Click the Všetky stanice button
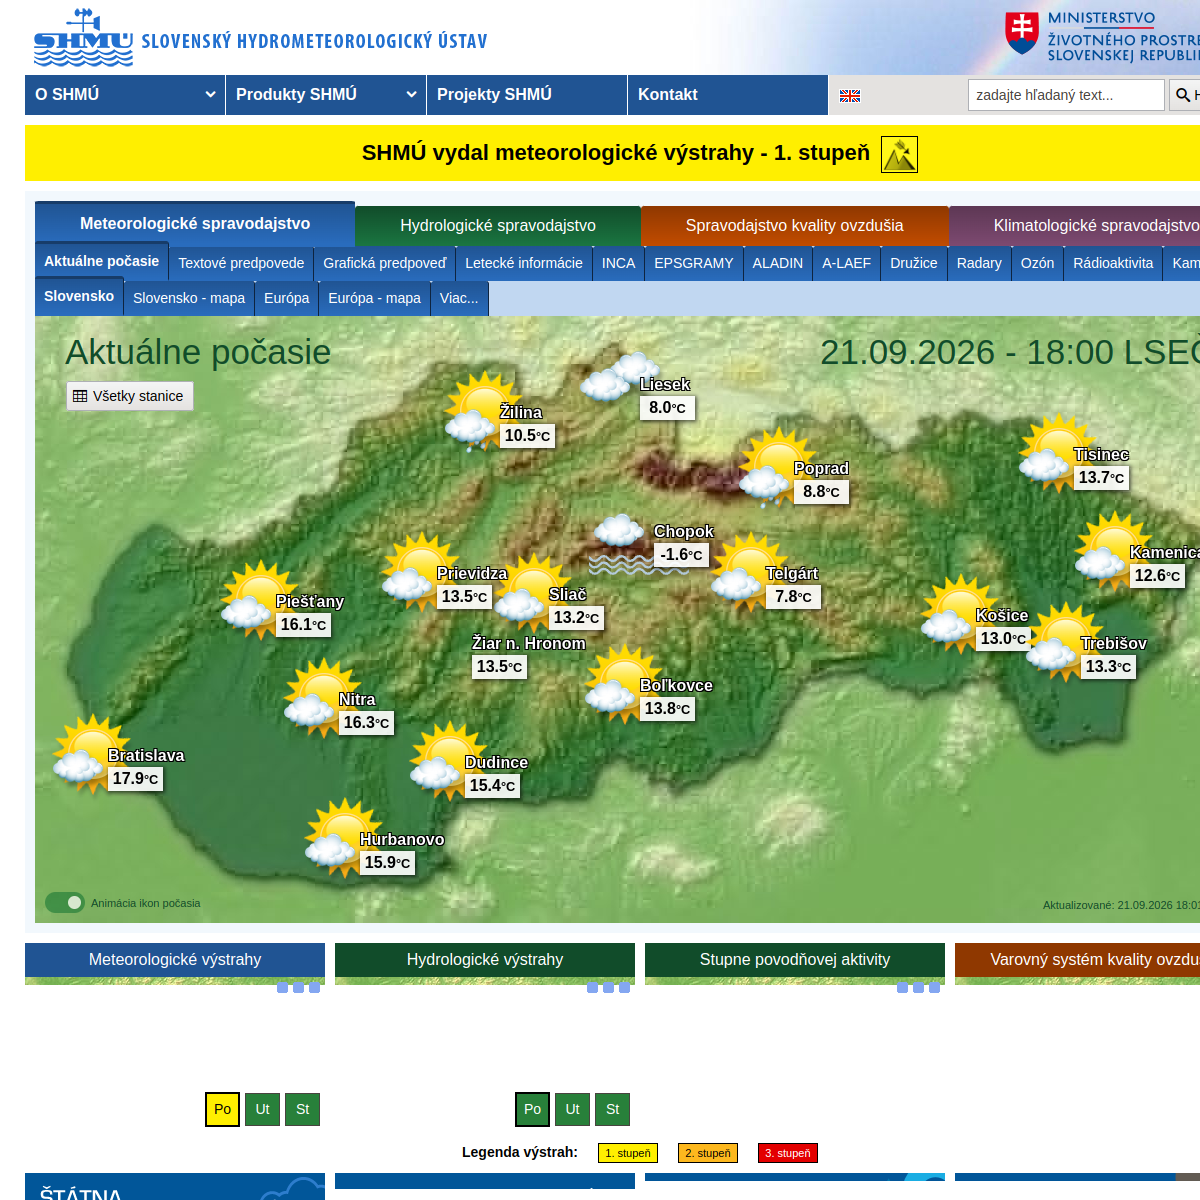 [x=130, y=396]
